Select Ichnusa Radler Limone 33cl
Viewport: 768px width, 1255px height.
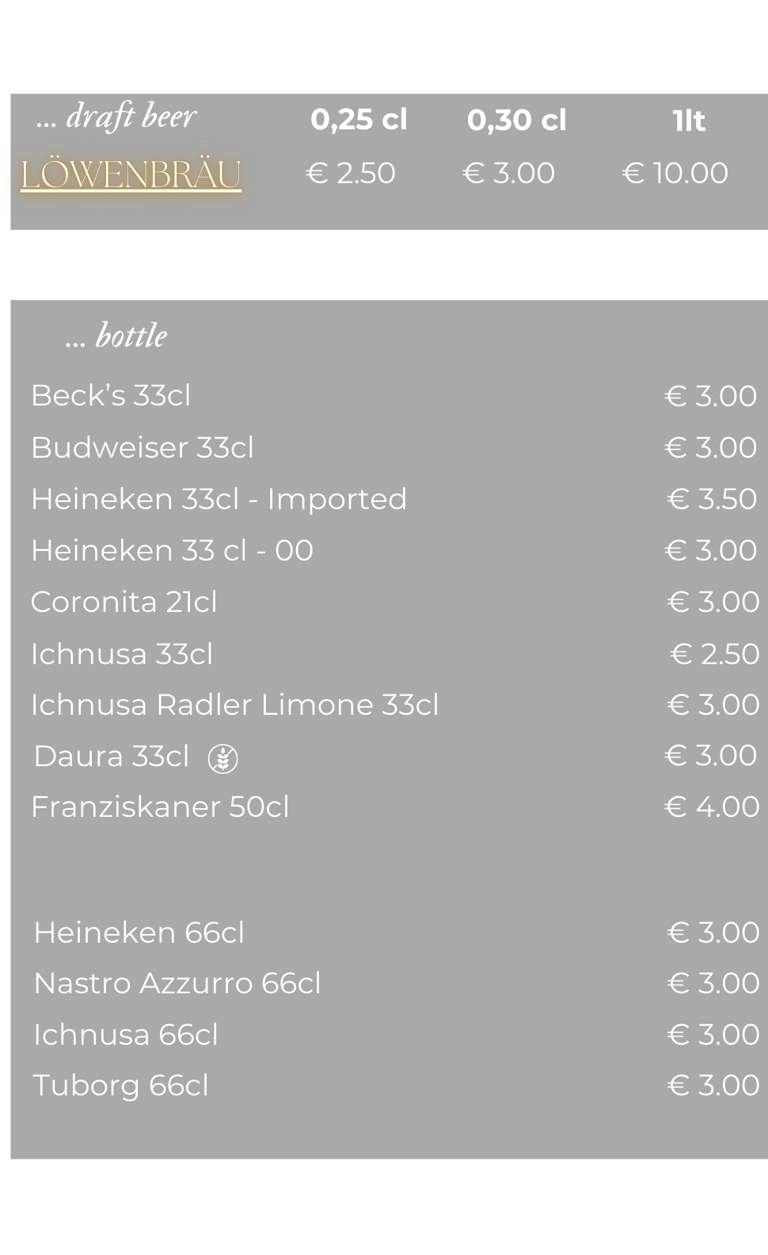234,704
